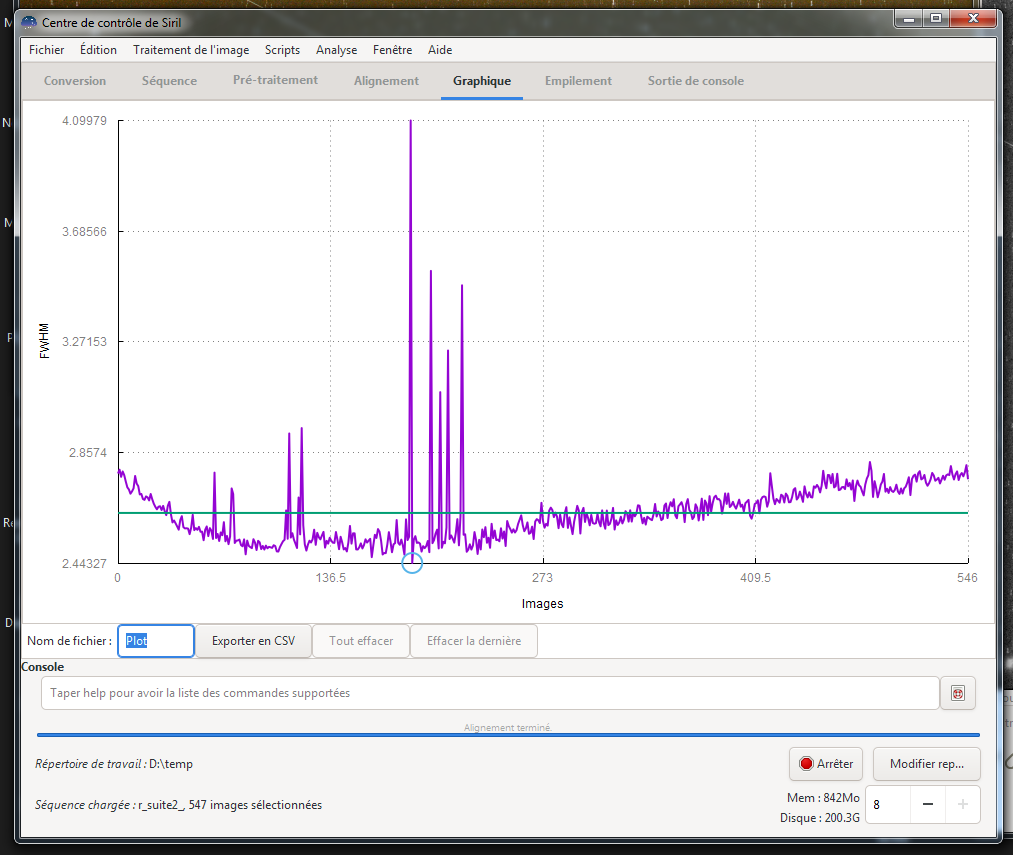The image size is (1013, 855).
Task: Decrease thread count with minus button
Action: point(928,804)
